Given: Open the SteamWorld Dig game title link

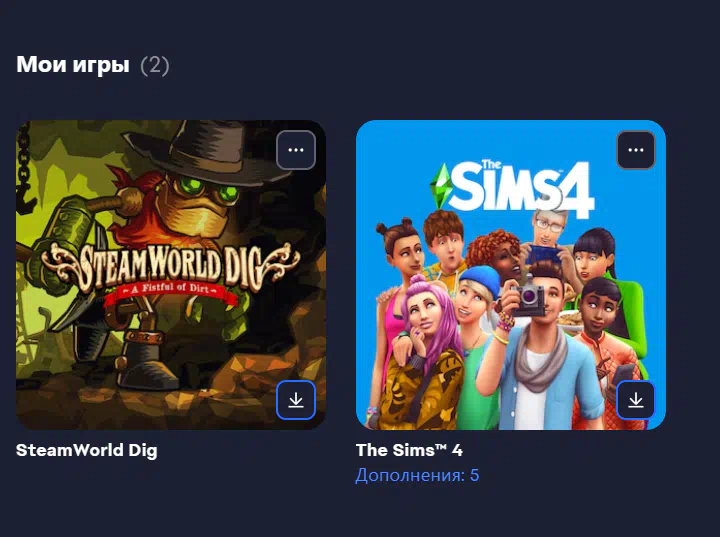Looking at the screenshot, I should point(87,450).
